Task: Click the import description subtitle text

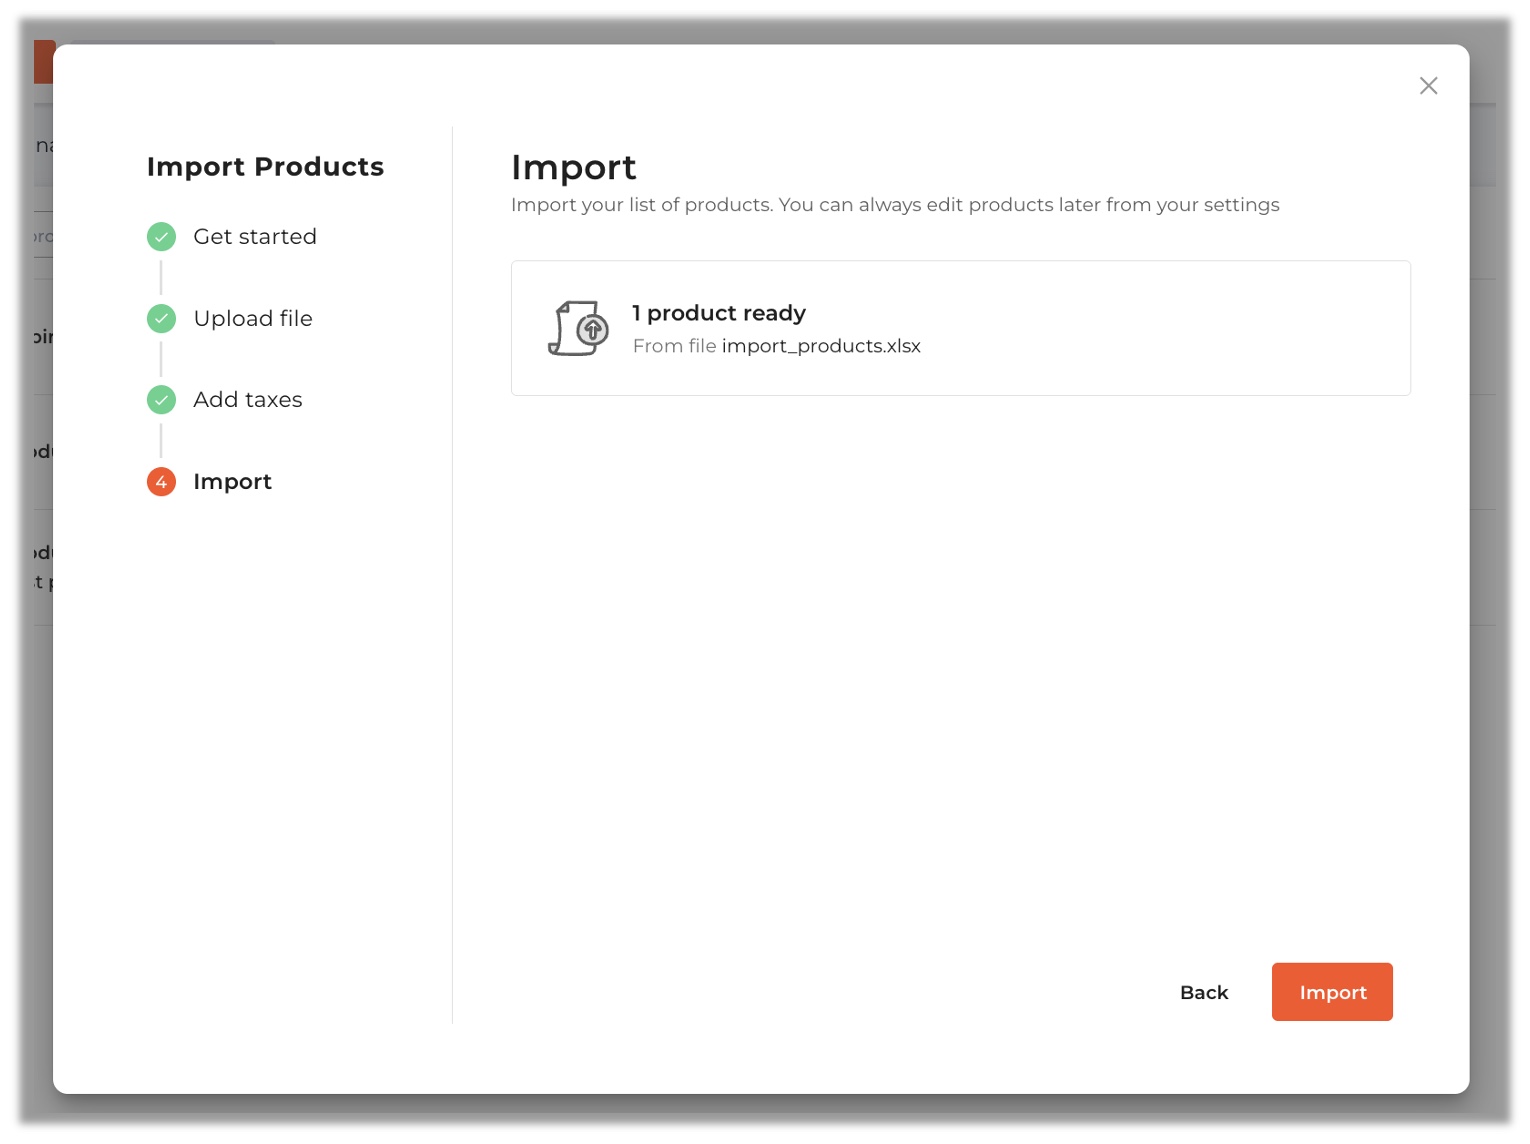Action: [x=895, y=205]
